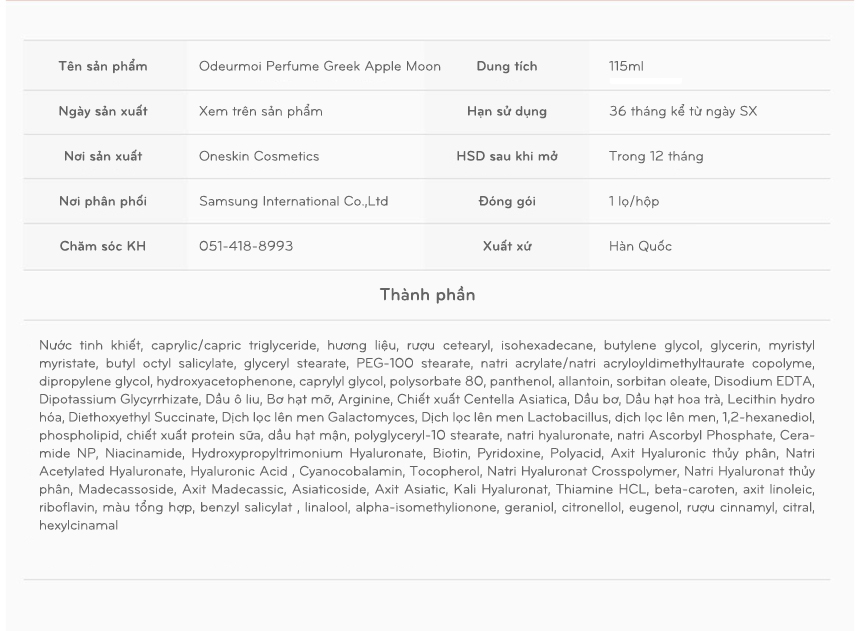This screenshot has width=860, height=631.
Task: Click the "Ngày sản xuất" label cell
Action: click(x=103, y=111)
